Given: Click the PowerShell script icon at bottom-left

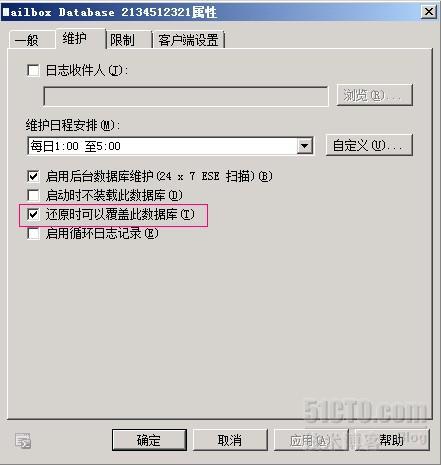Looking at the screenshot, I should click(23, 441).
